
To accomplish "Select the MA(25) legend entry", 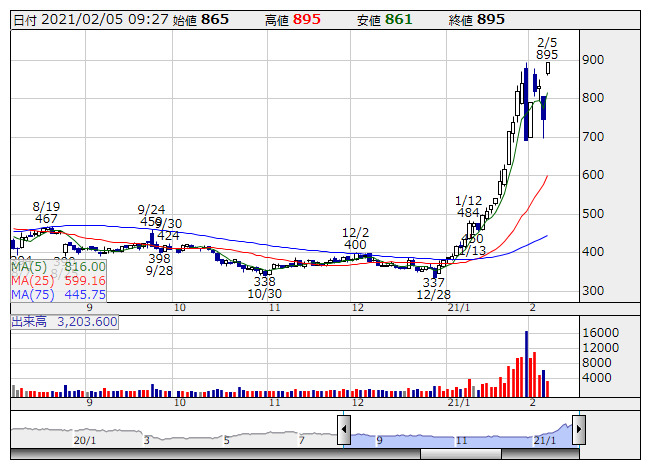I will (58, 281).
